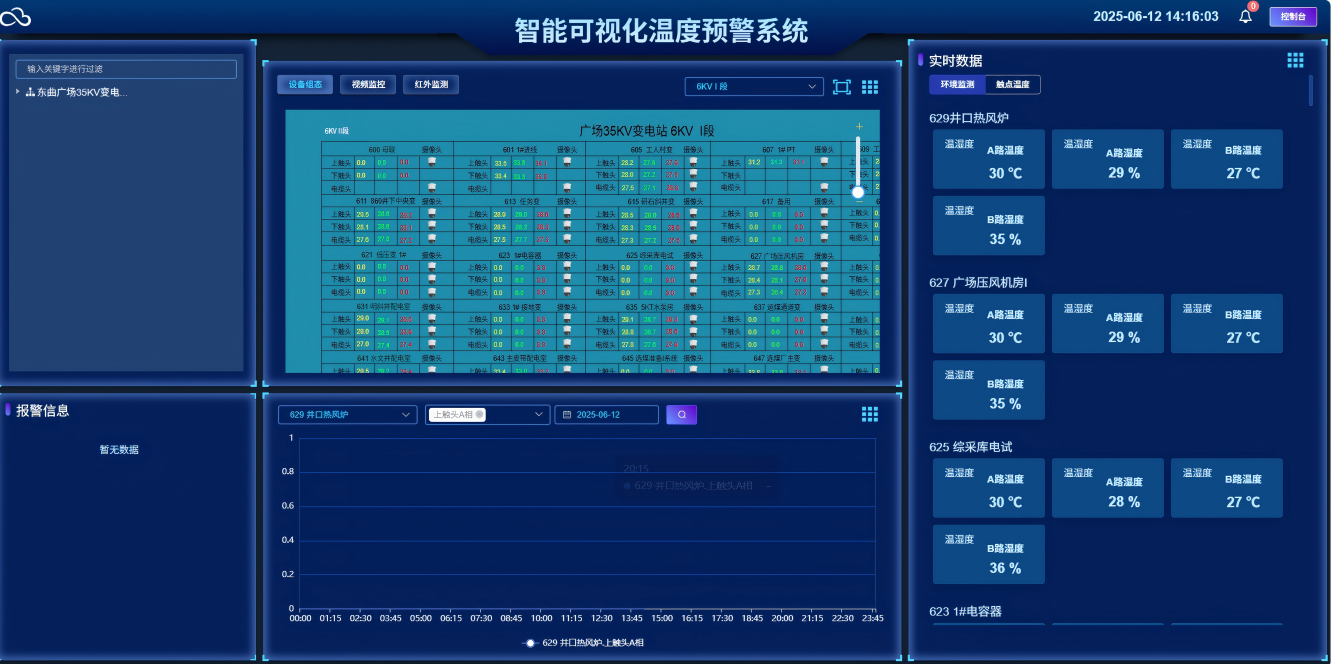Click the 报警信息 panel title
1332x664 pixels.
click(x=42, y=410)
